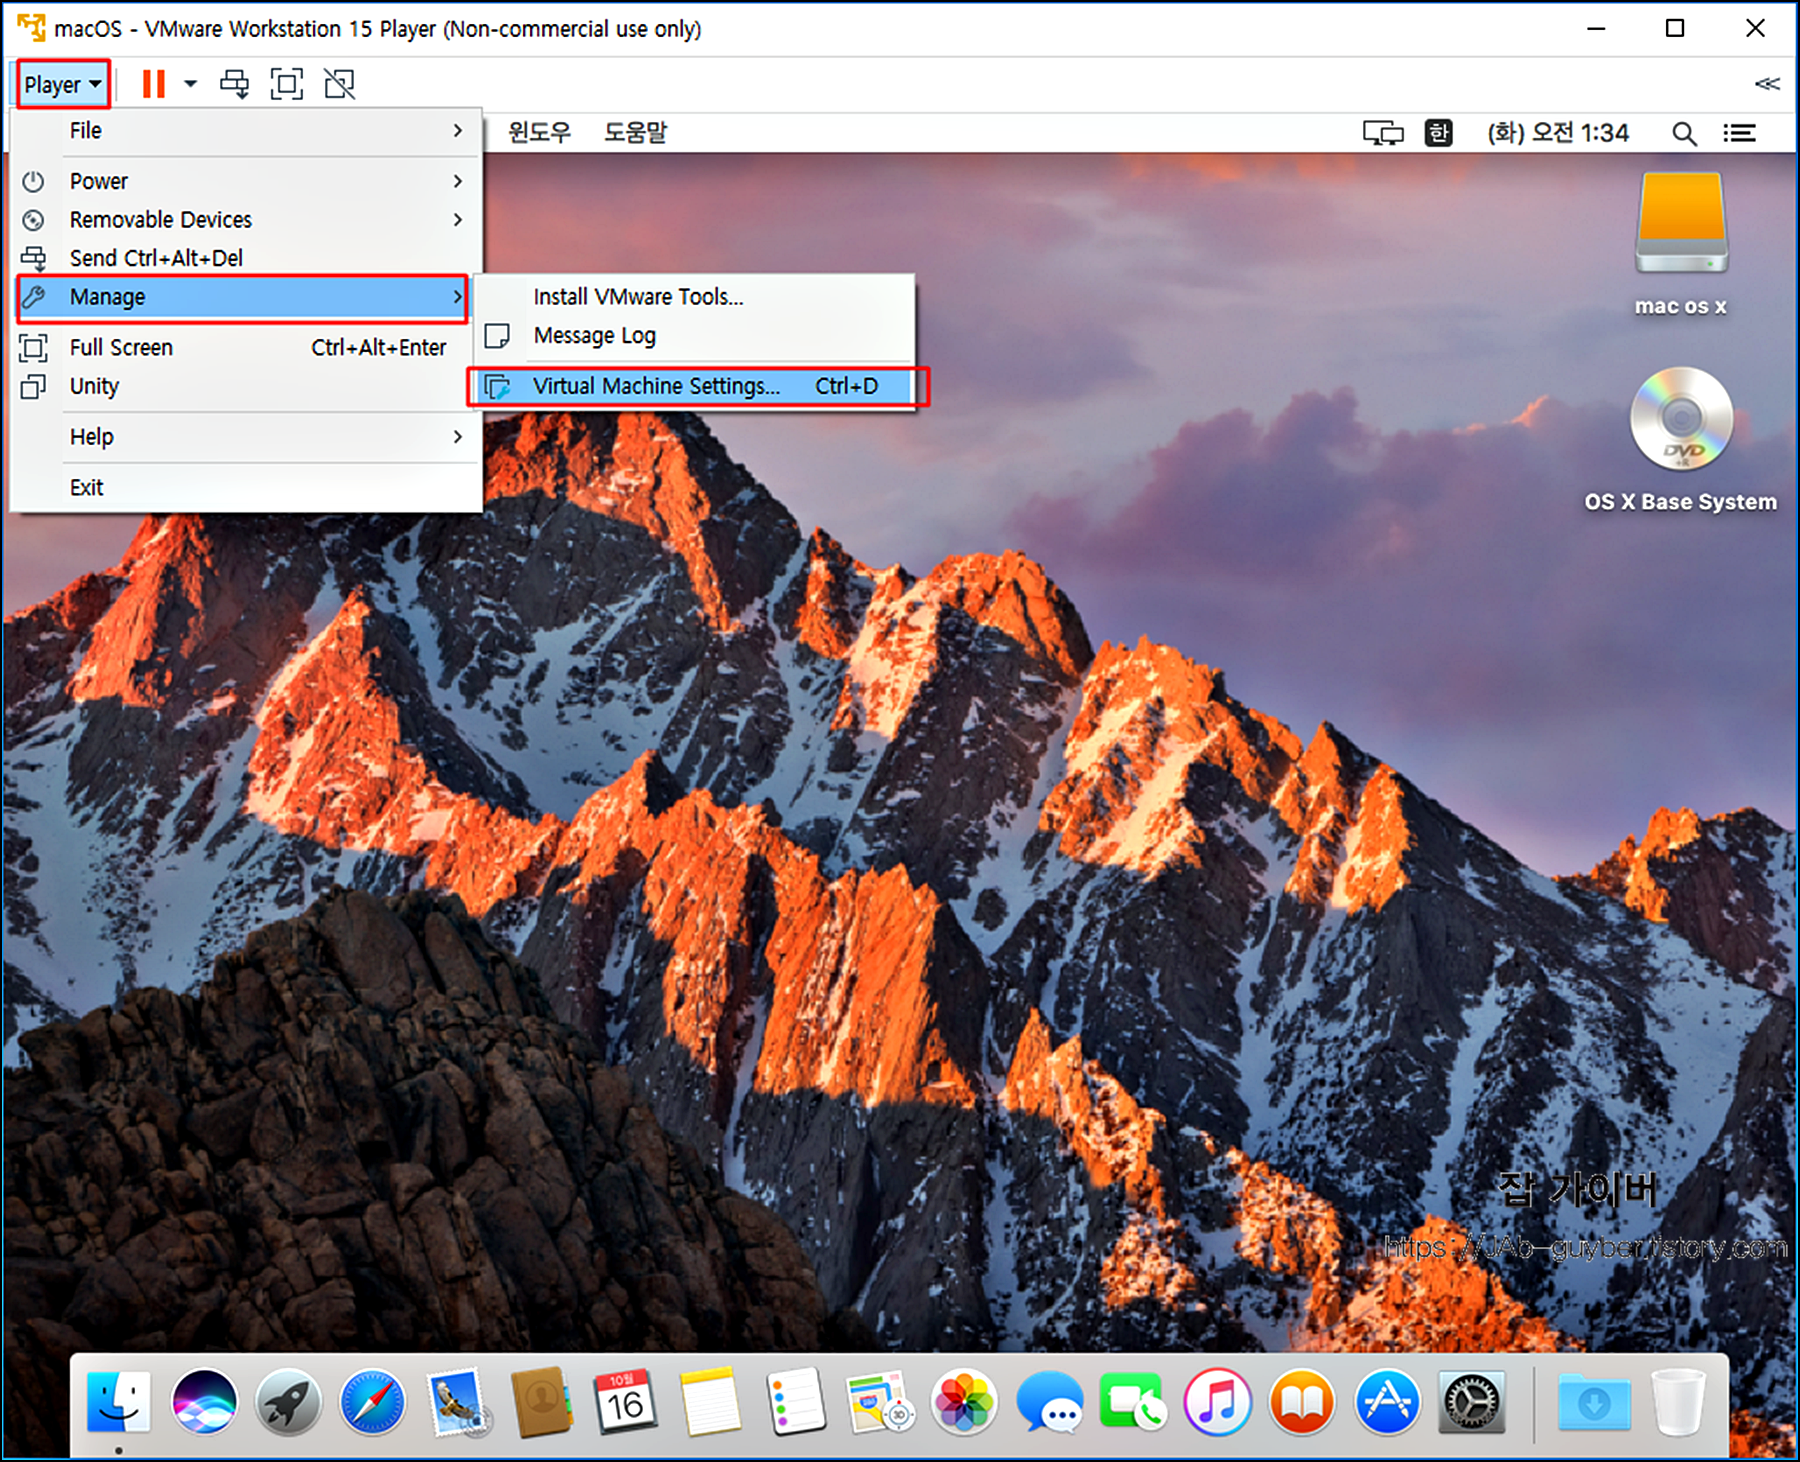The height and width of the screenshot is (1462, 1800).
Task: Select the Manage menu item
Action: tap(243, 297)
